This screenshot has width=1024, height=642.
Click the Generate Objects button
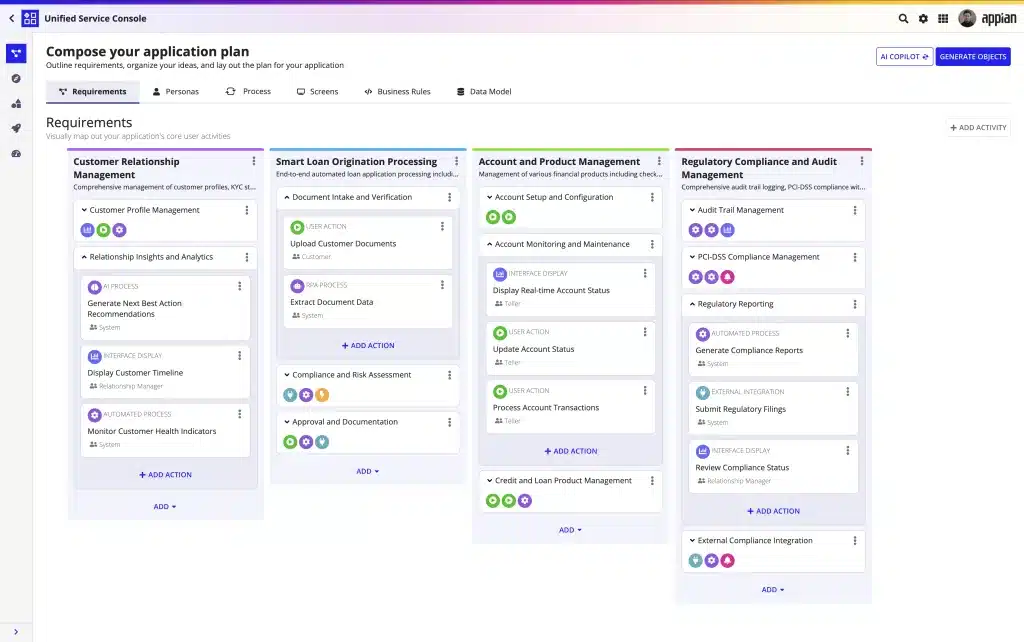point(972,57)
